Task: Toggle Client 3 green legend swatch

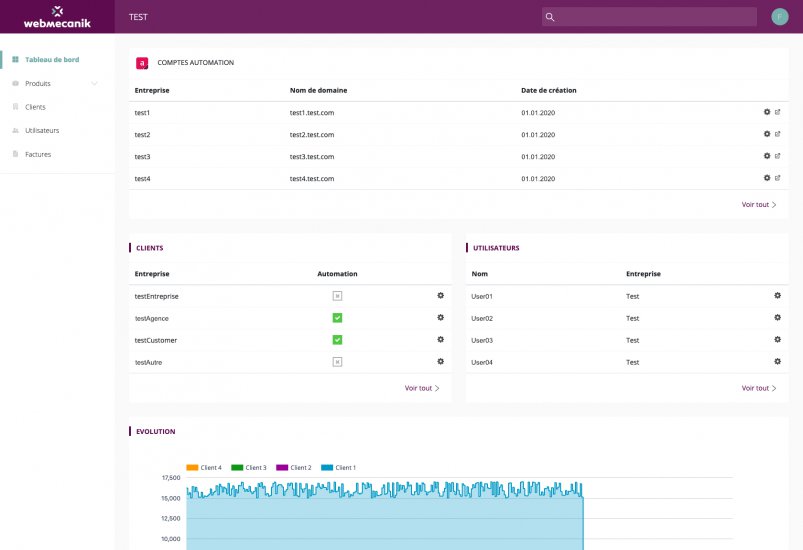Action: pos(237,468)
